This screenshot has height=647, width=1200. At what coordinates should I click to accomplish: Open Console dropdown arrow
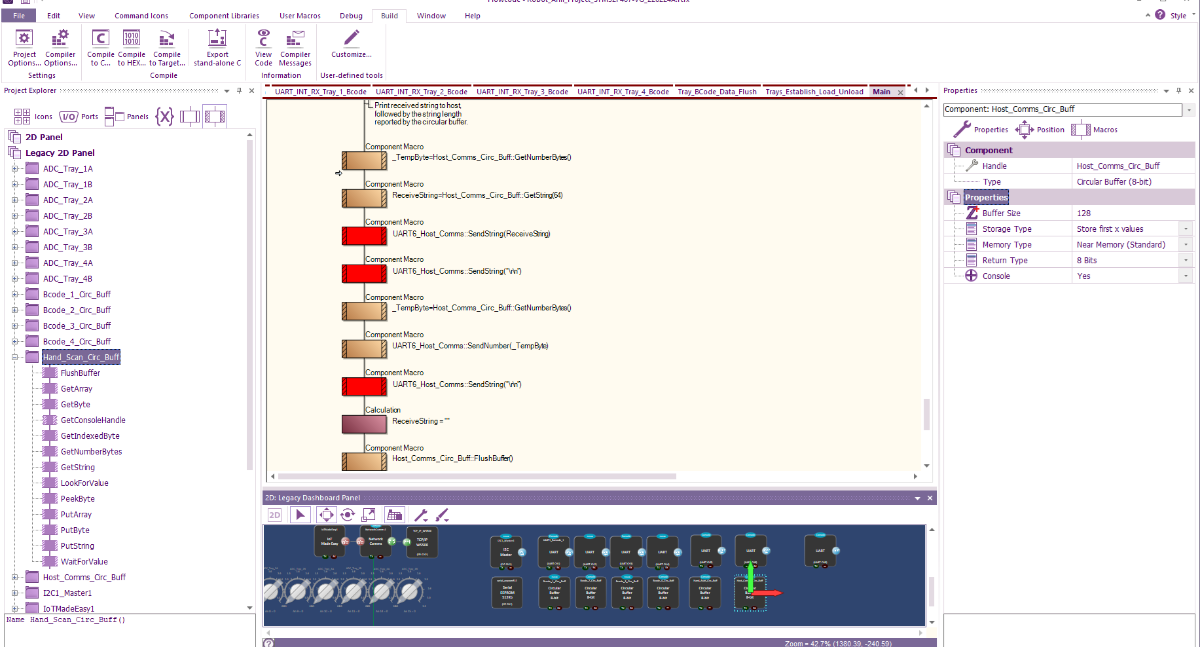(1187, 276)
